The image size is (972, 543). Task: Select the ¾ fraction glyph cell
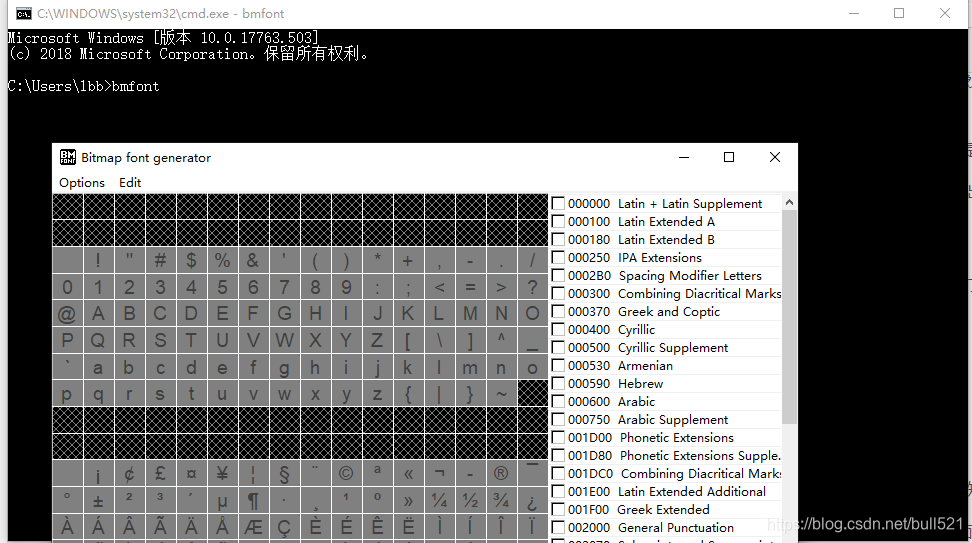click(501, 500)
